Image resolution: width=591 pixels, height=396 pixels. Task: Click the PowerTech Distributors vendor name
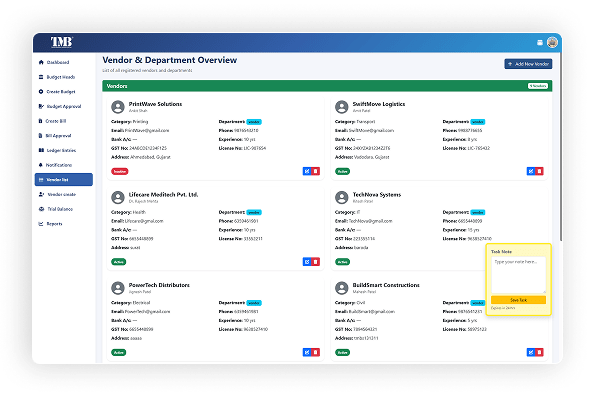click(x=159, y=285)
